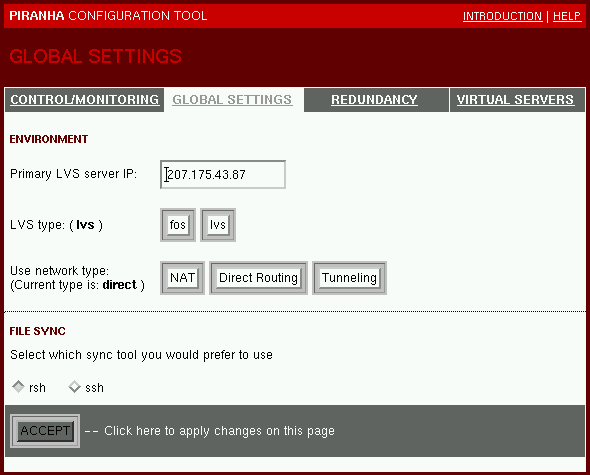
Task: Select ssh sync tool radio button
Action: tap(75, 387)
